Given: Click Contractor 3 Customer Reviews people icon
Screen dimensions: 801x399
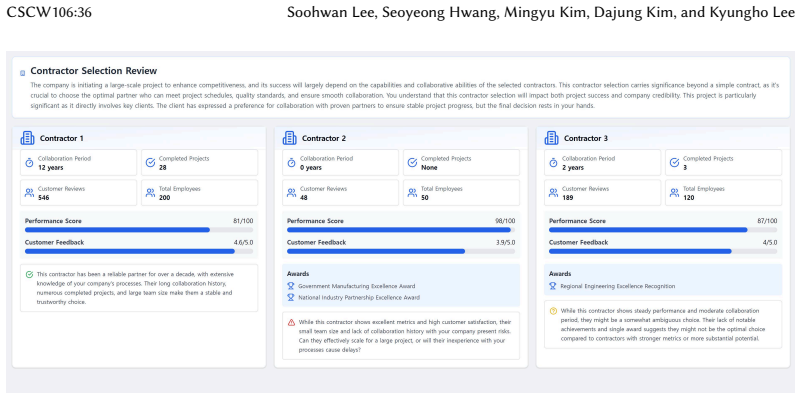Looking at the screenshot, I should click(553, 193).
